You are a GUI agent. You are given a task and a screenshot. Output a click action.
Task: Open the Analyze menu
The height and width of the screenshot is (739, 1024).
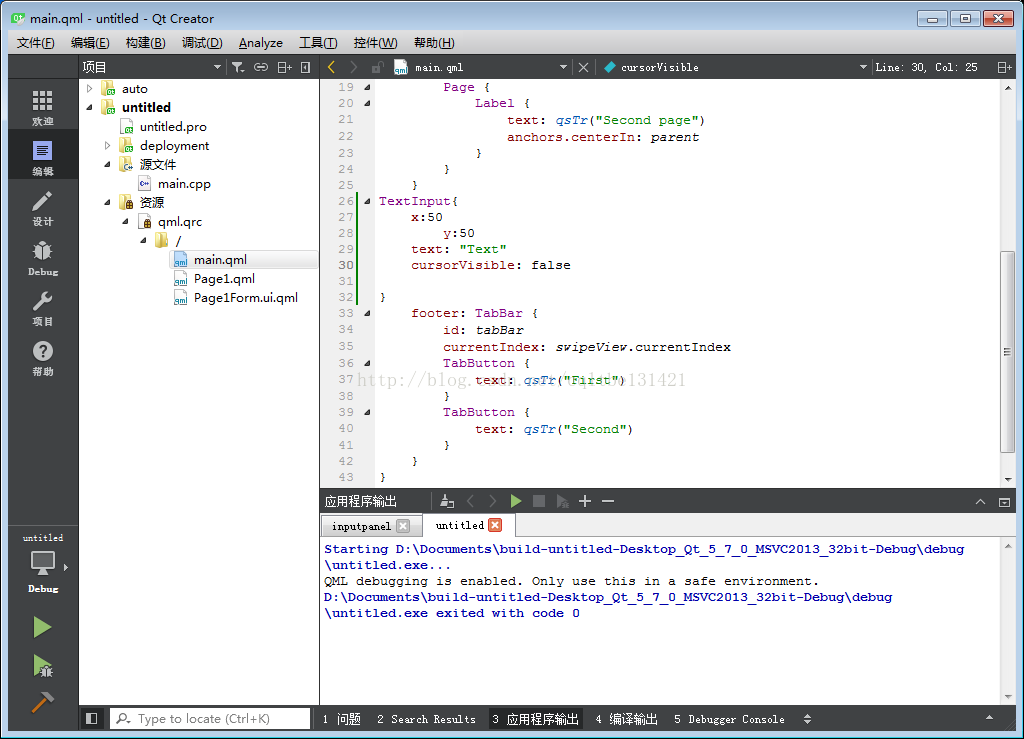click(x=260, y=42)
